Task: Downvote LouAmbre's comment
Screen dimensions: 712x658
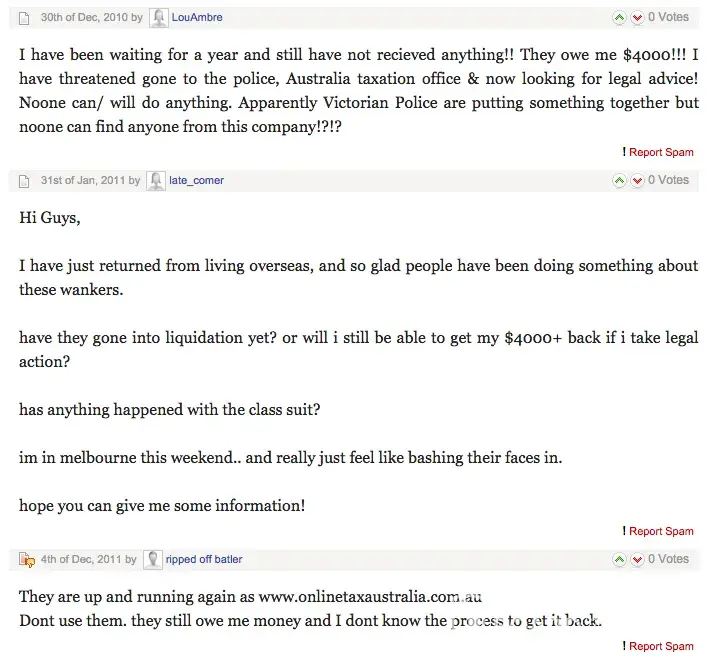Action: (x=637, y=18)
